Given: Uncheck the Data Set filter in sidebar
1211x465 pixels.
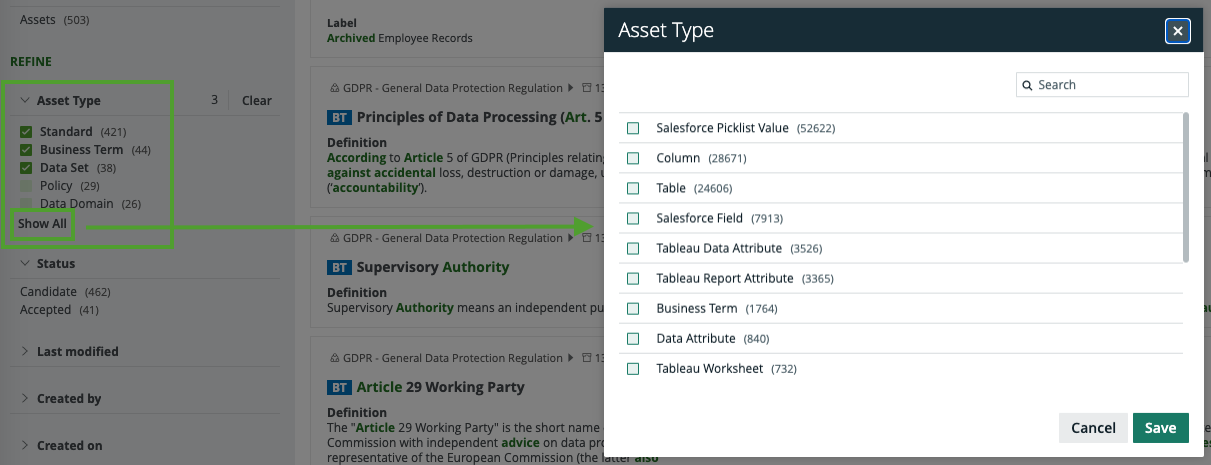Looking at the screenshot, I should (27, 168).
